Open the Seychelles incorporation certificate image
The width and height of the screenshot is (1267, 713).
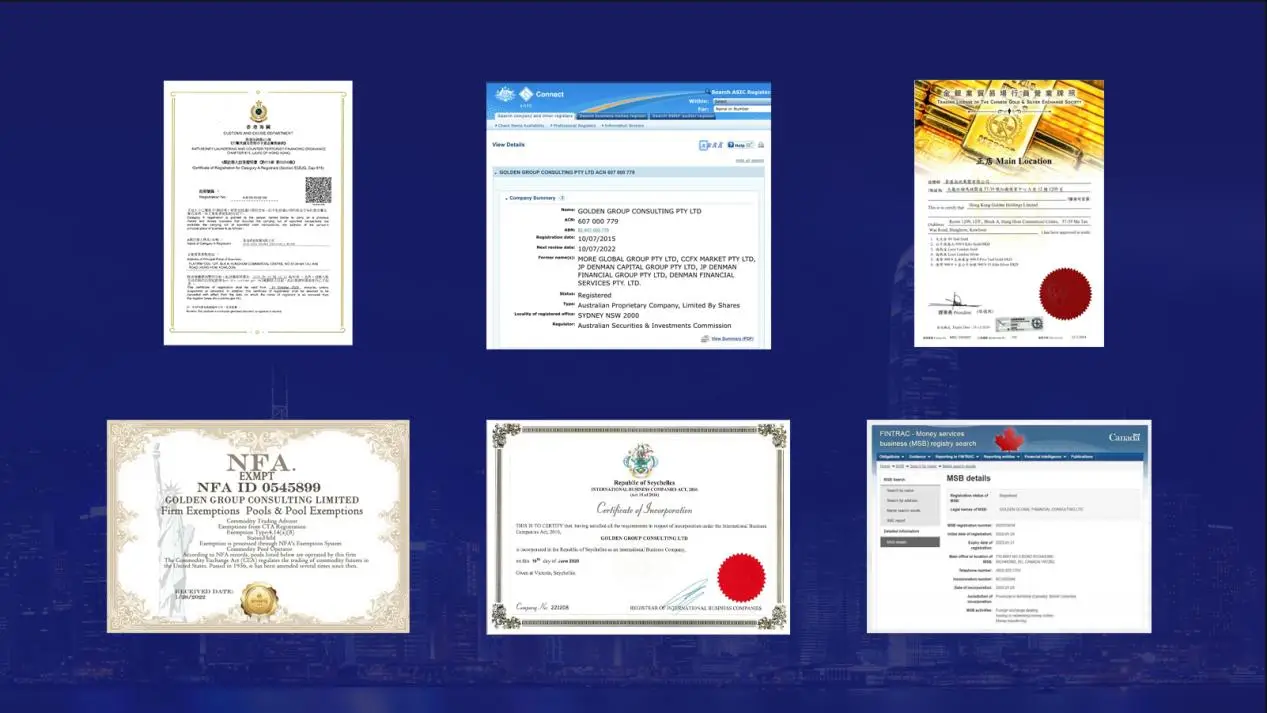click(x=638, y=527)
